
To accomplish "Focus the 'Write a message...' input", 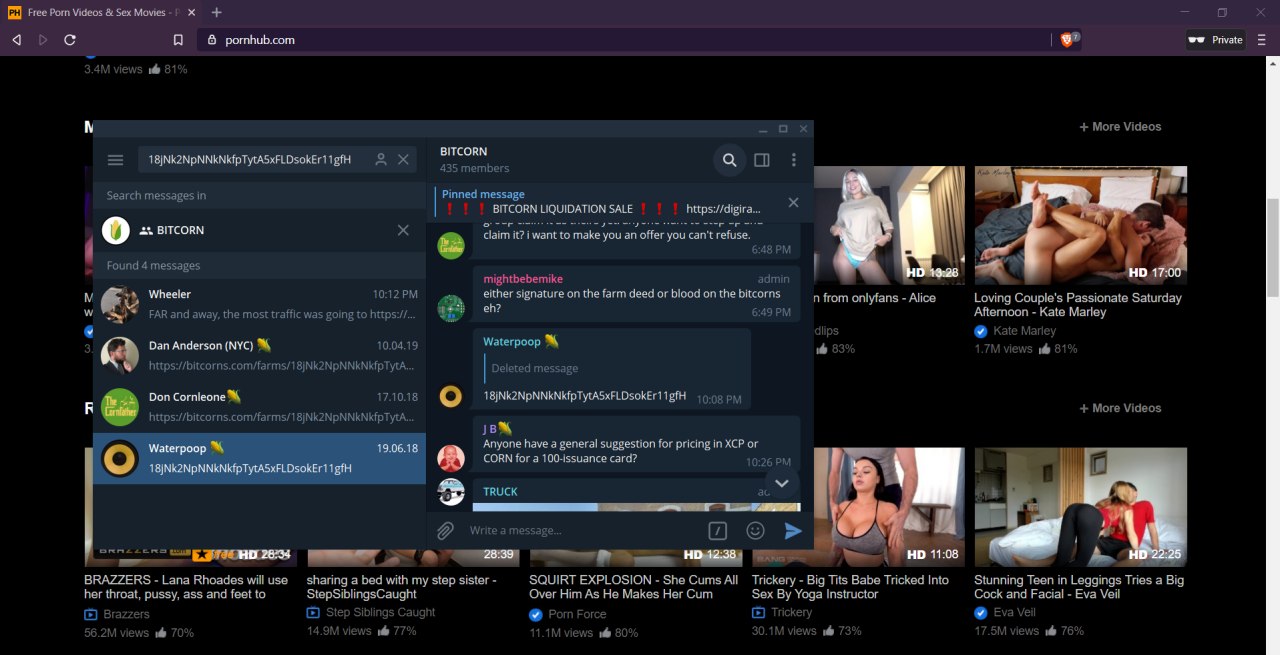I will [x=580, y=530].
